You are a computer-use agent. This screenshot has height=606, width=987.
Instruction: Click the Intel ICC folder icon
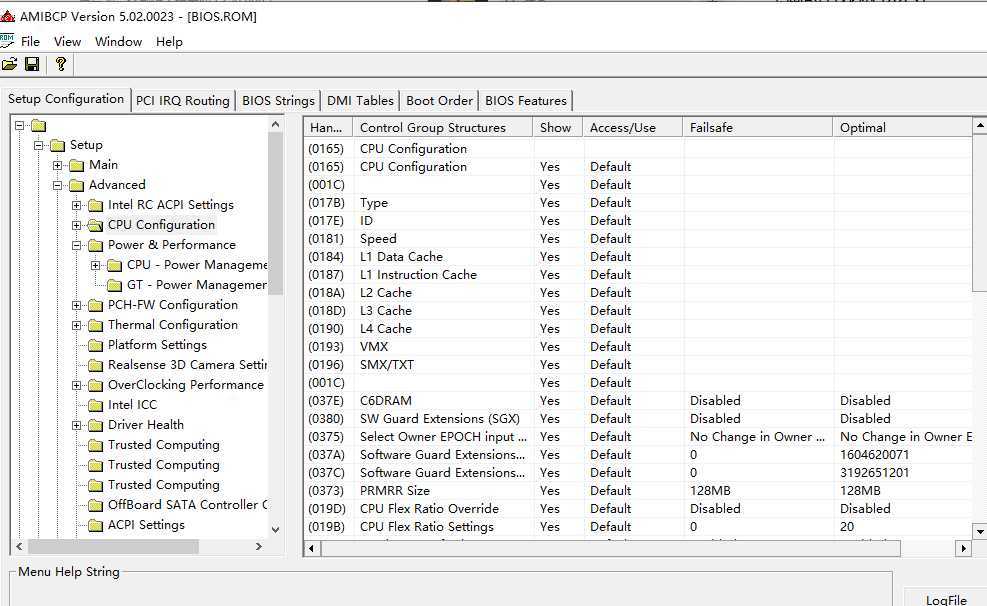click(96, 405)
